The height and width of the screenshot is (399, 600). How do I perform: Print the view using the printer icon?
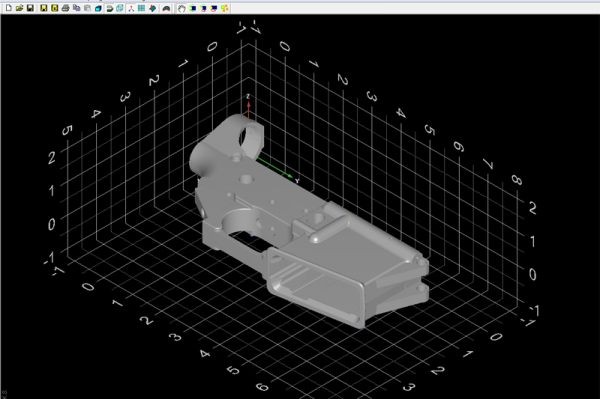click(x=65, y=8)
